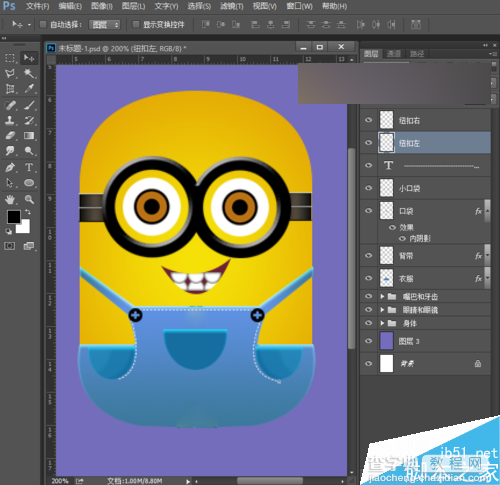Select the History Brush tool
This screenshot has width=500, height=485.
pos(29,120)
